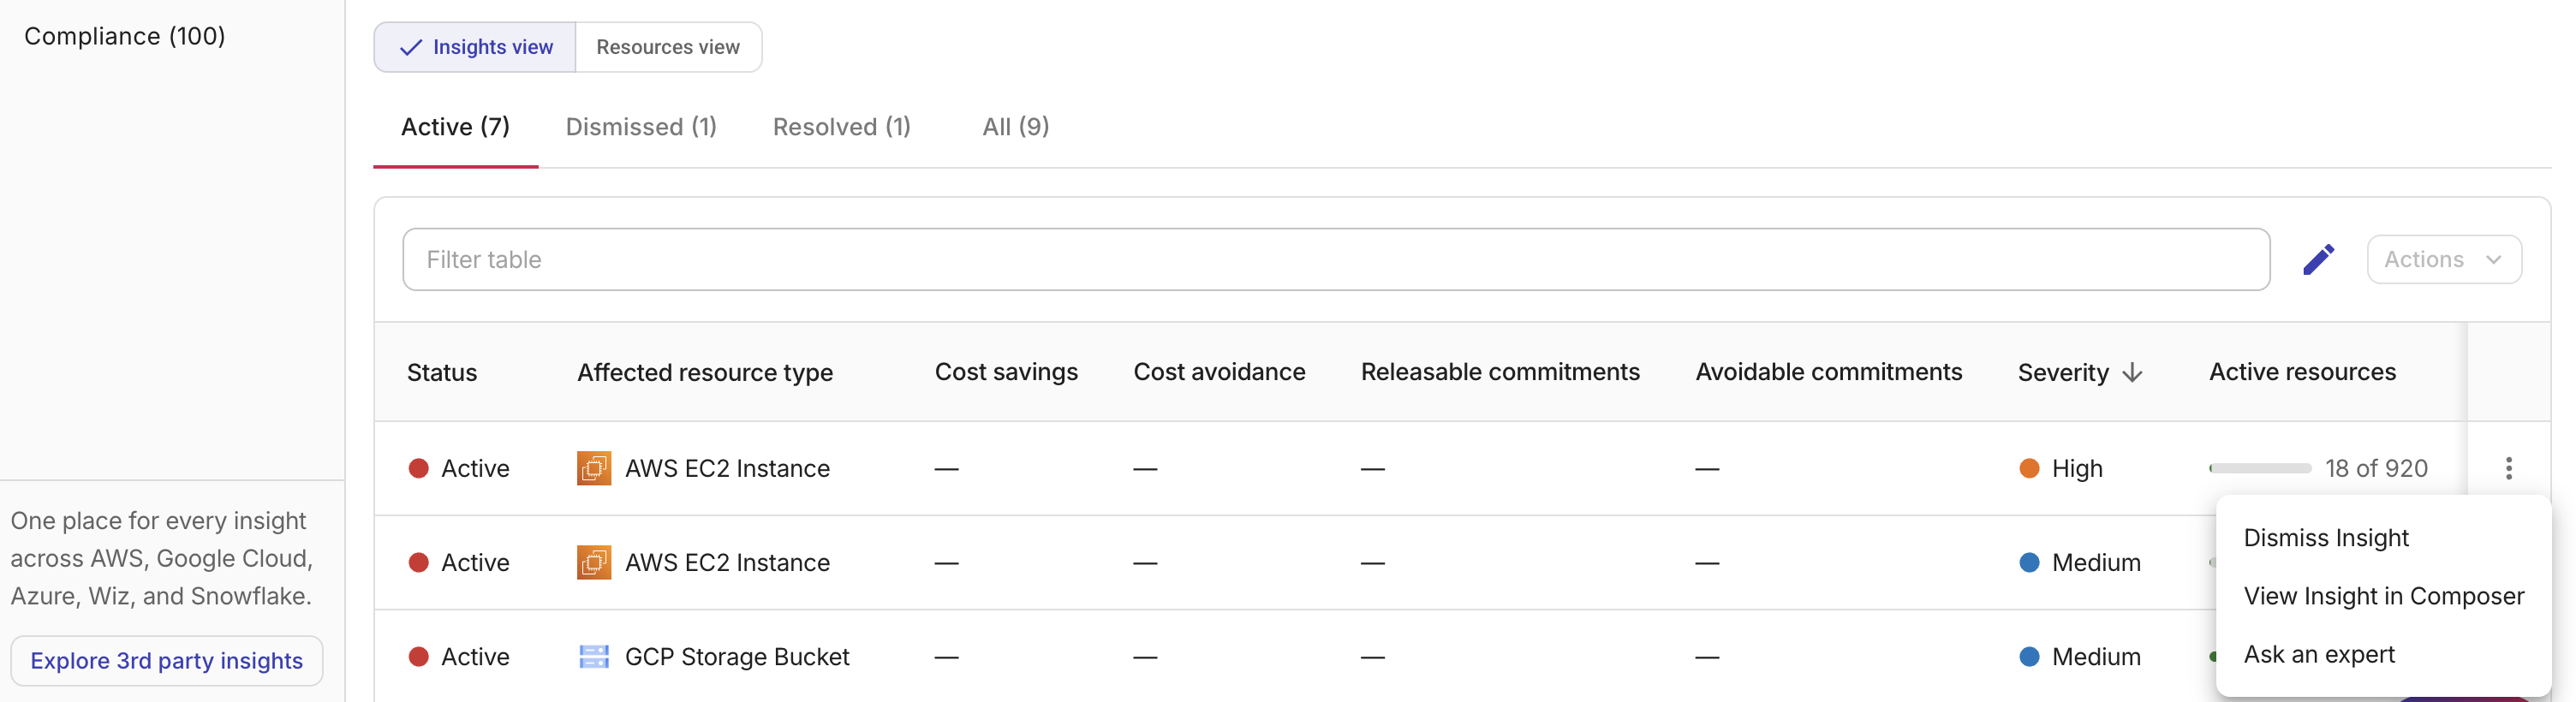Click the 18 of 920 value
This screenshot has width=2576, height=702.
coord(2376,468)
